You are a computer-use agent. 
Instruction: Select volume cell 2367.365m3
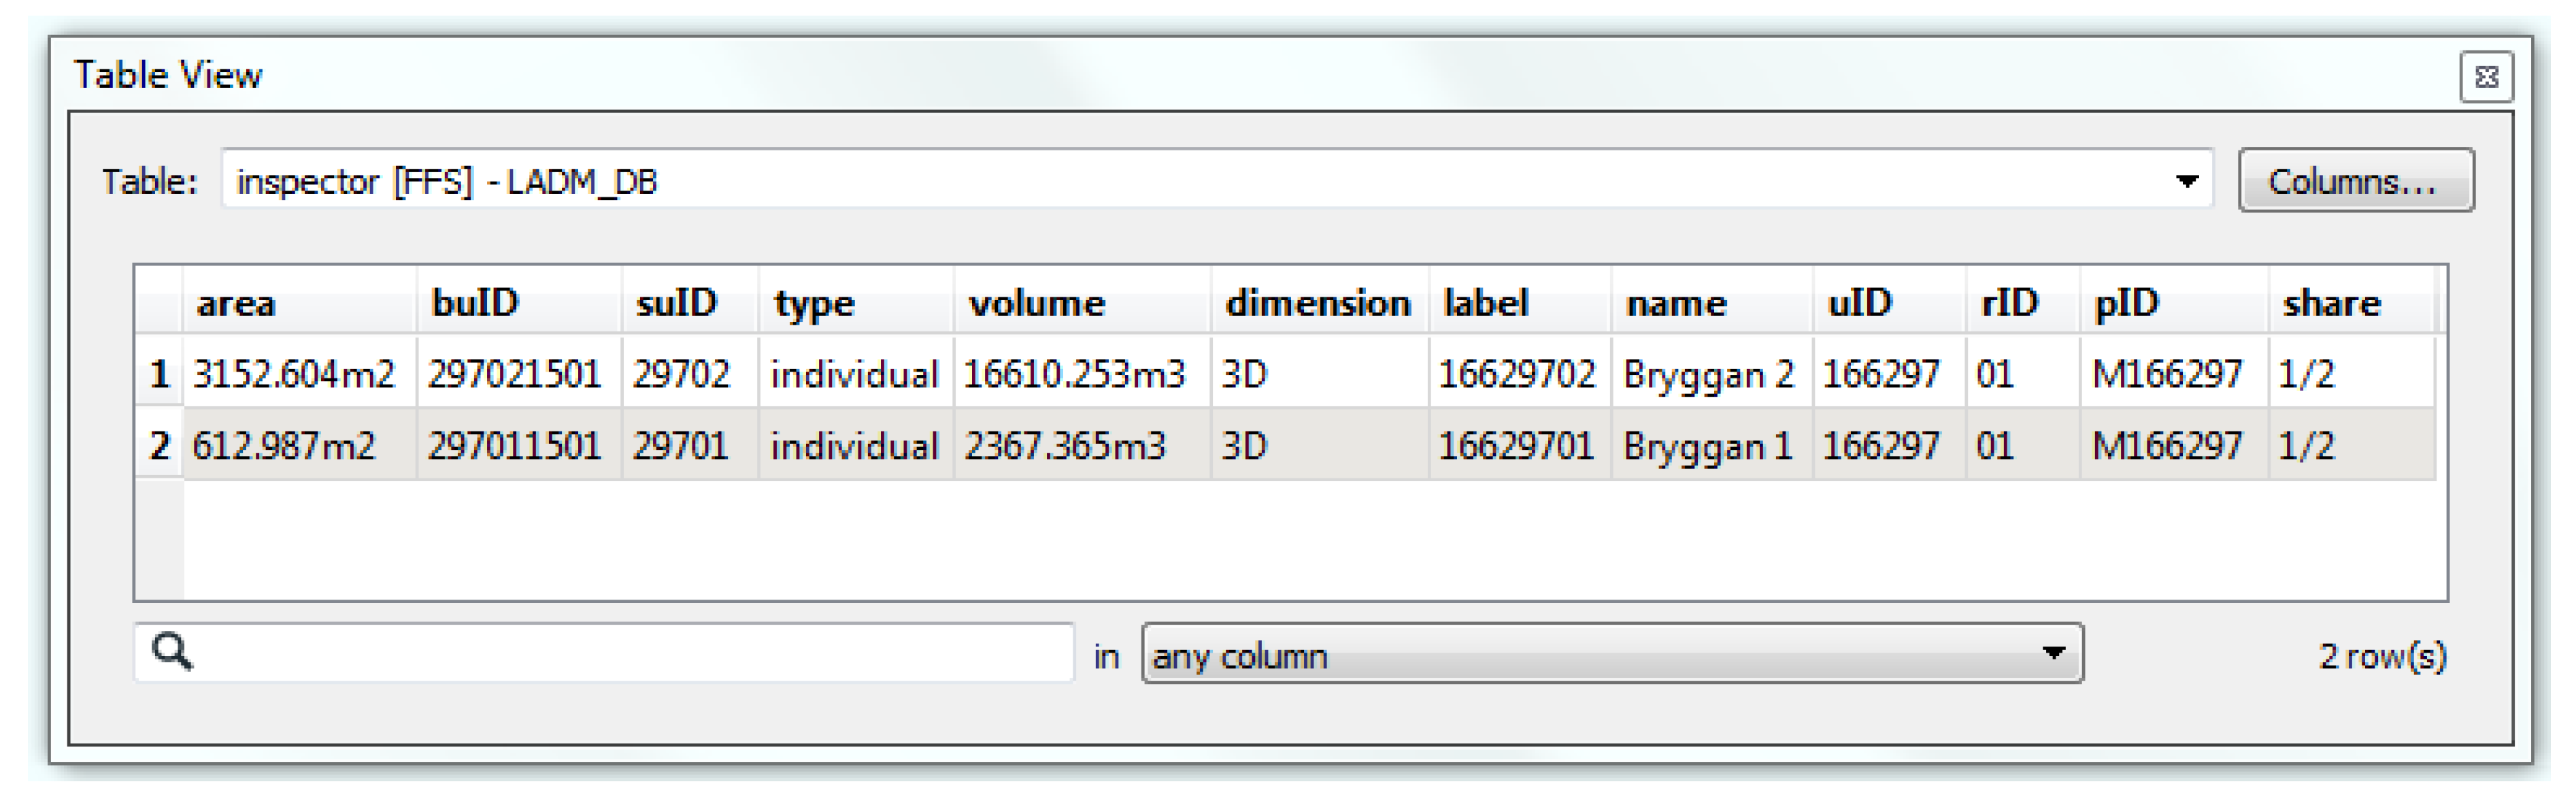1082,444
